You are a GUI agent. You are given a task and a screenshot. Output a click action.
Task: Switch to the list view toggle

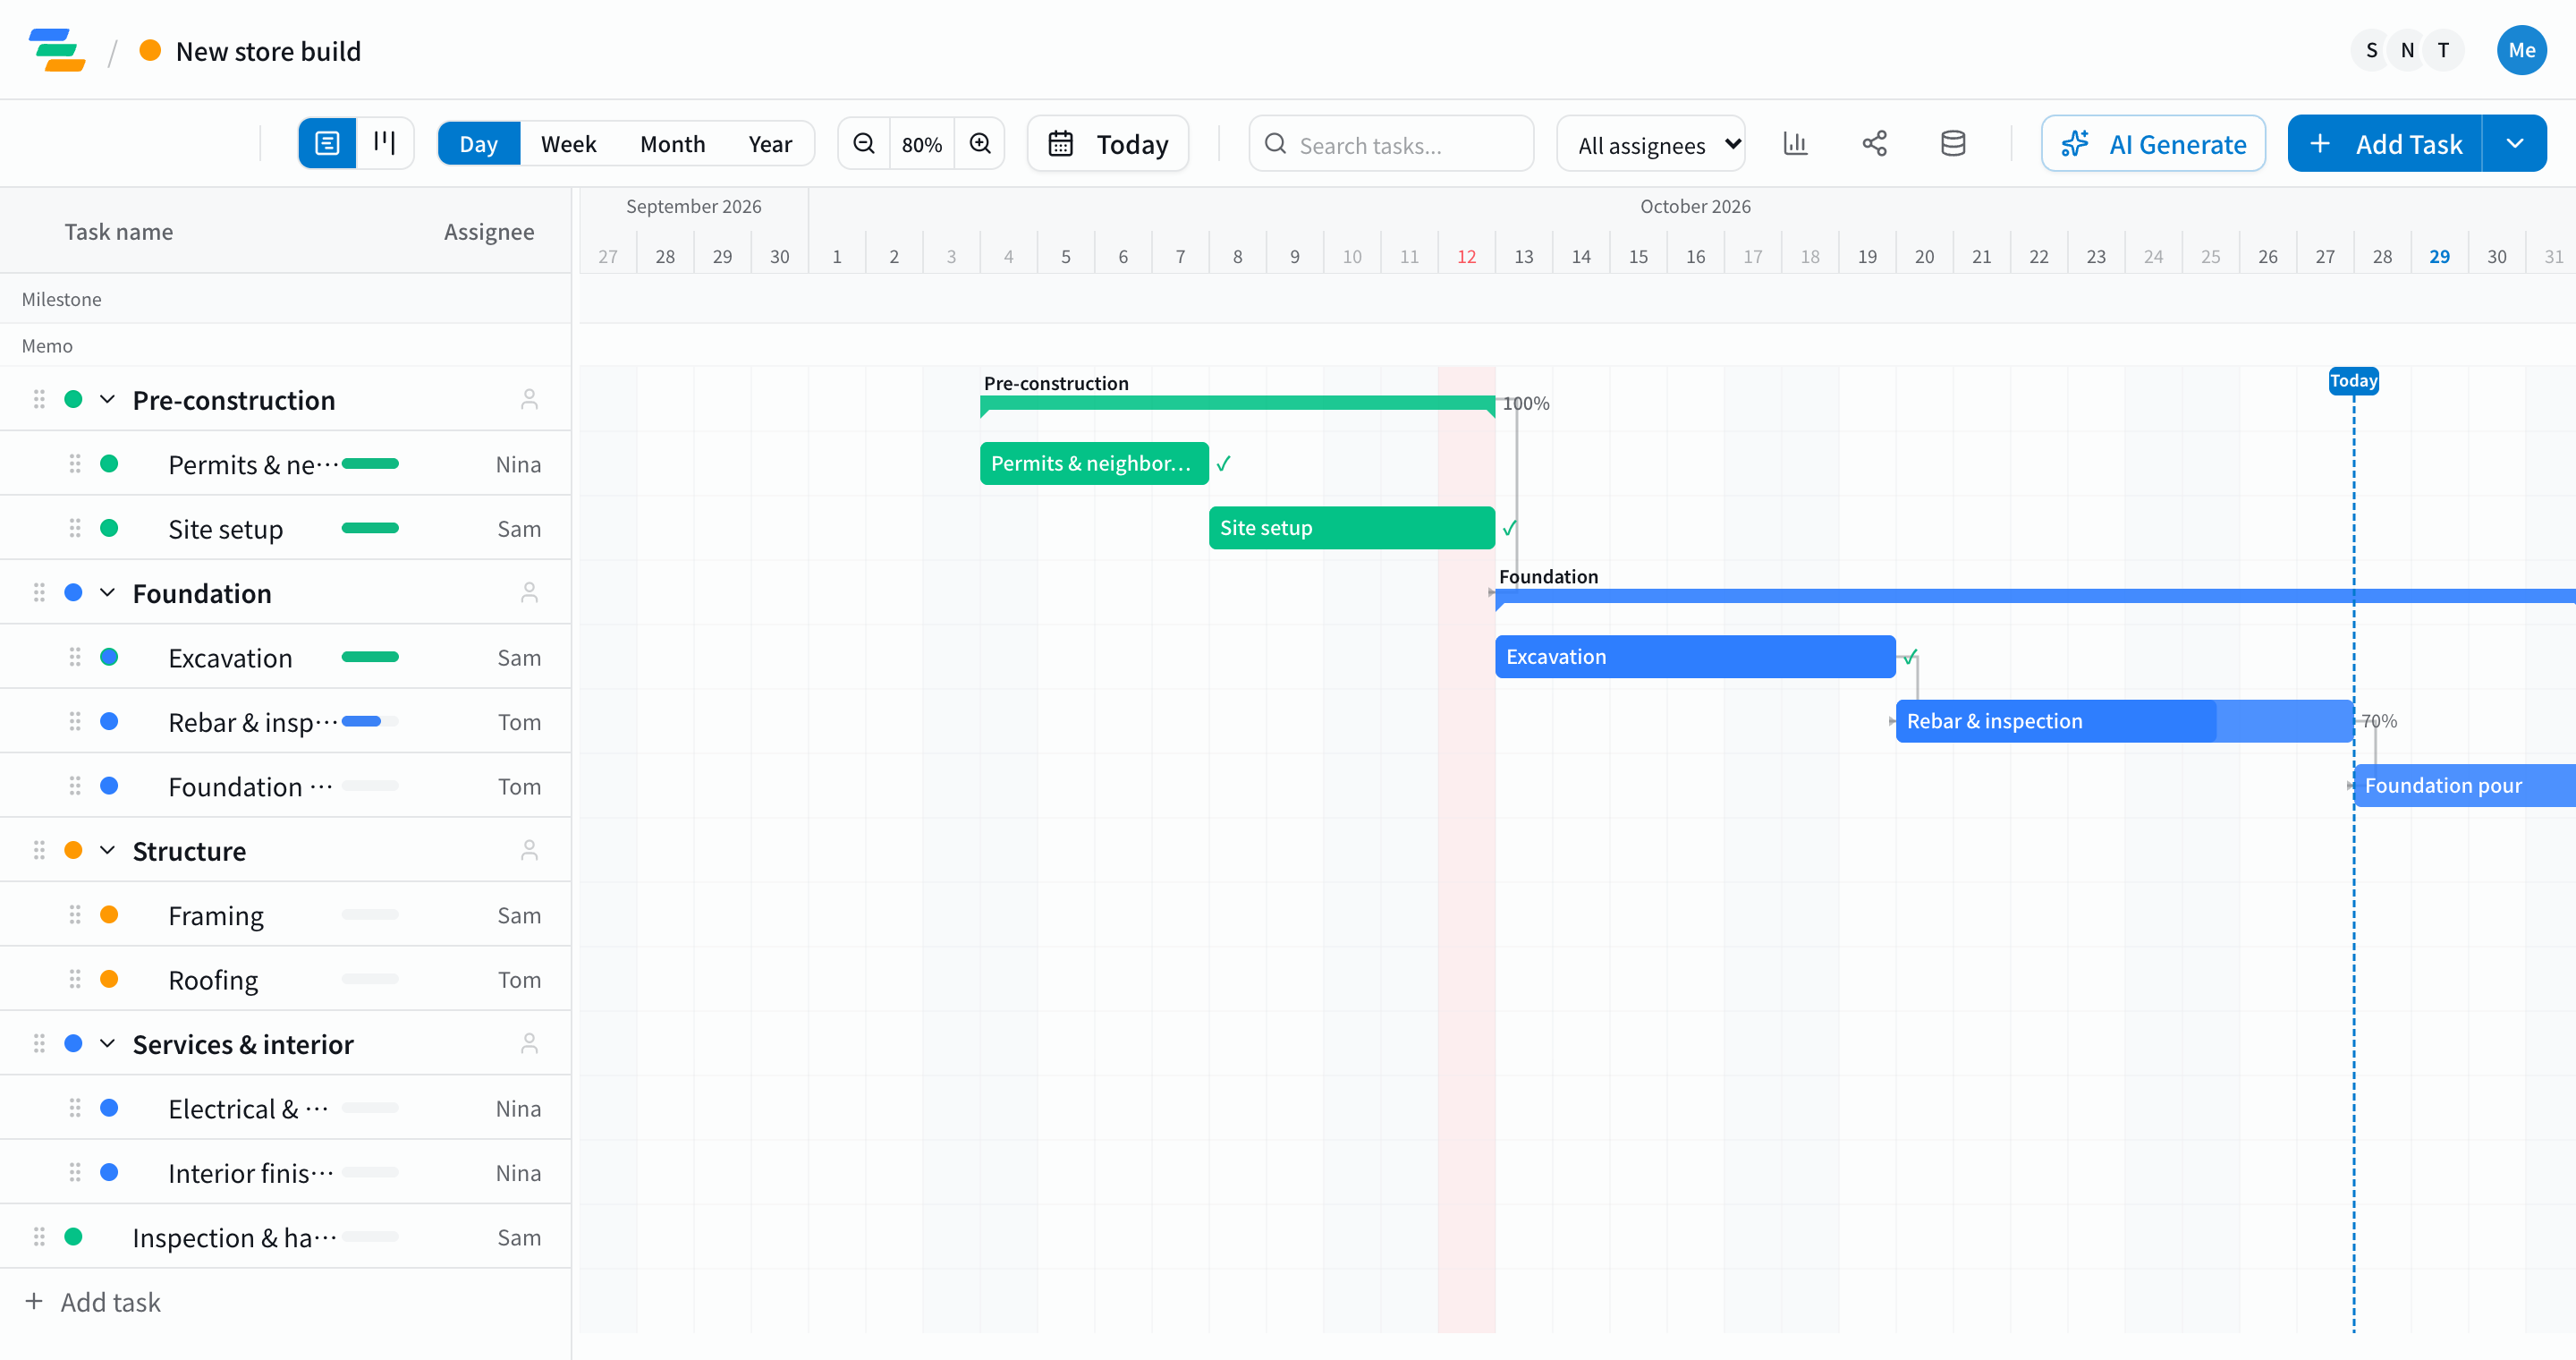[327, 144]
